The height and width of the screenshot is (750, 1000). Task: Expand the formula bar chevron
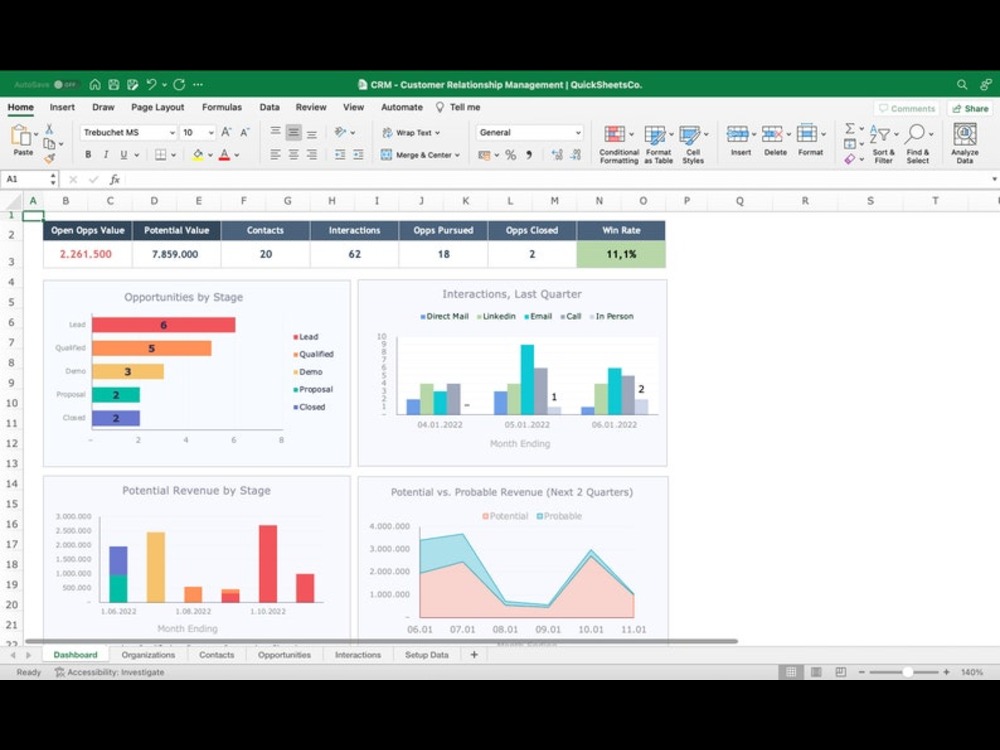click(994, 179)
